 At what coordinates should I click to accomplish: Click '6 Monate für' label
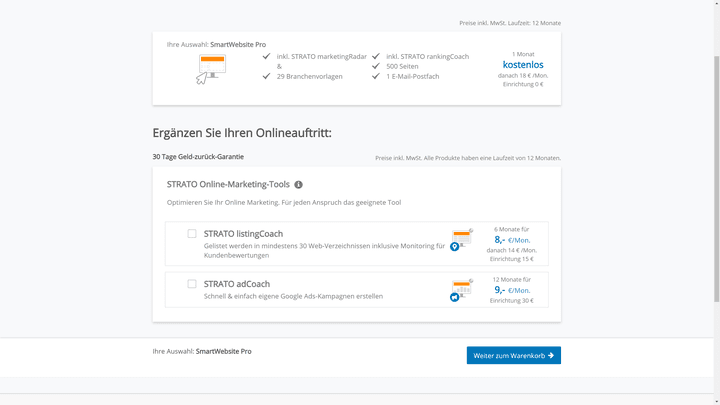512,229
